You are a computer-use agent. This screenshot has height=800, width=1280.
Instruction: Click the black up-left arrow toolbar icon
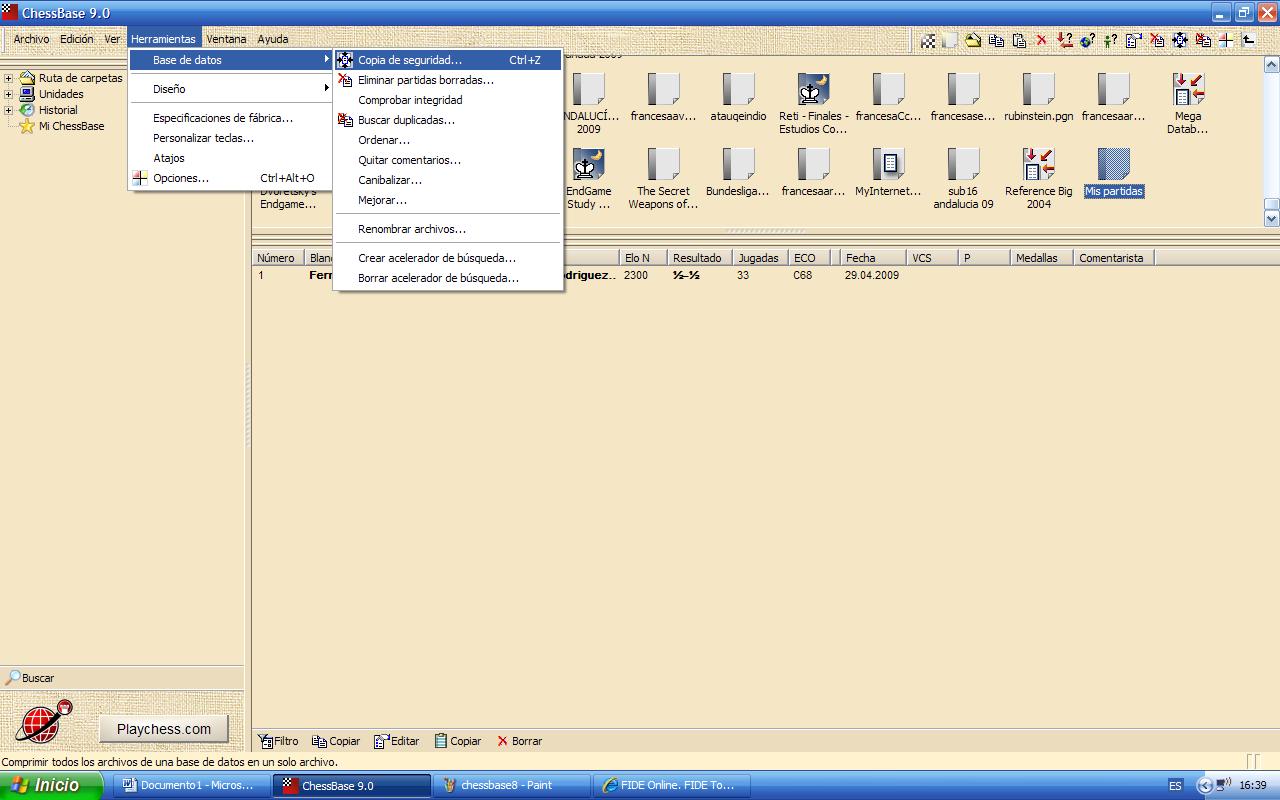pos(1248,40)
